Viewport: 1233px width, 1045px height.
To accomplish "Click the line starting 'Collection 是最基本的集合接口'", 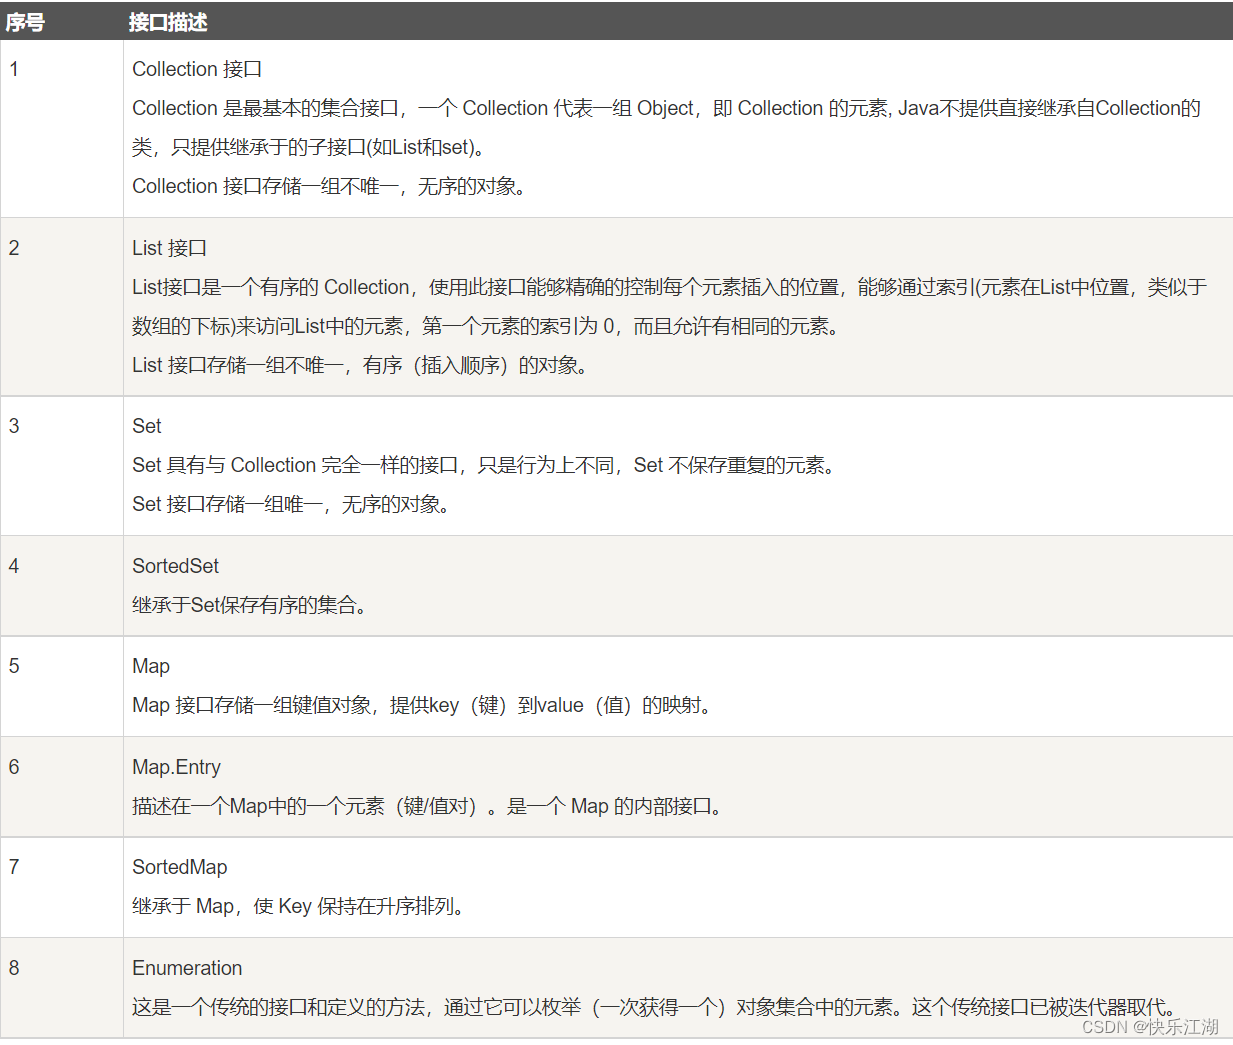I will (666, 108).
